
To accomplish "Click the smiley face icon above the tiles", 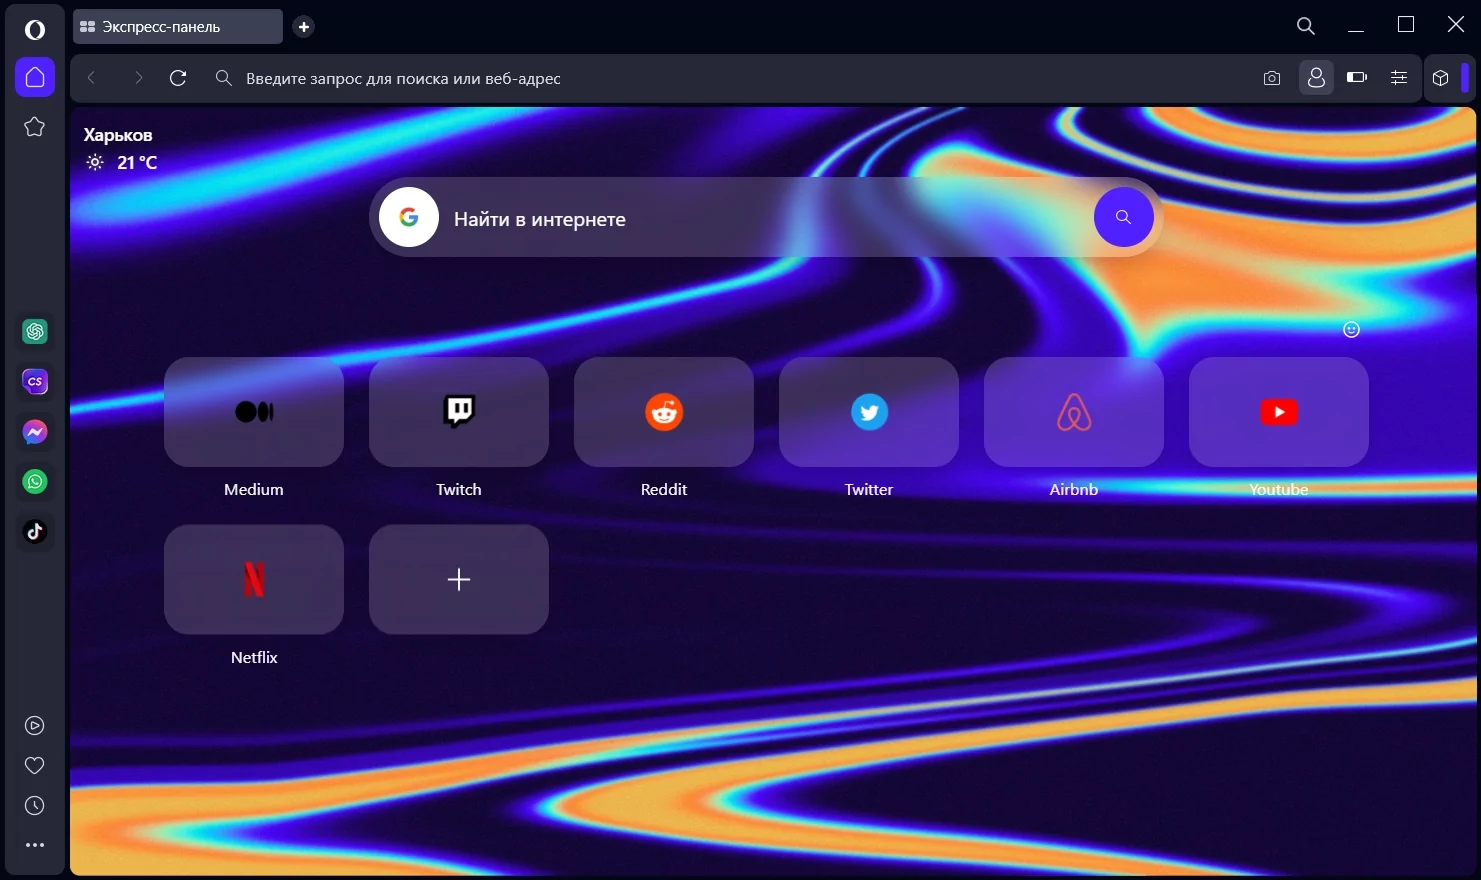I will tap(1351, 329).
